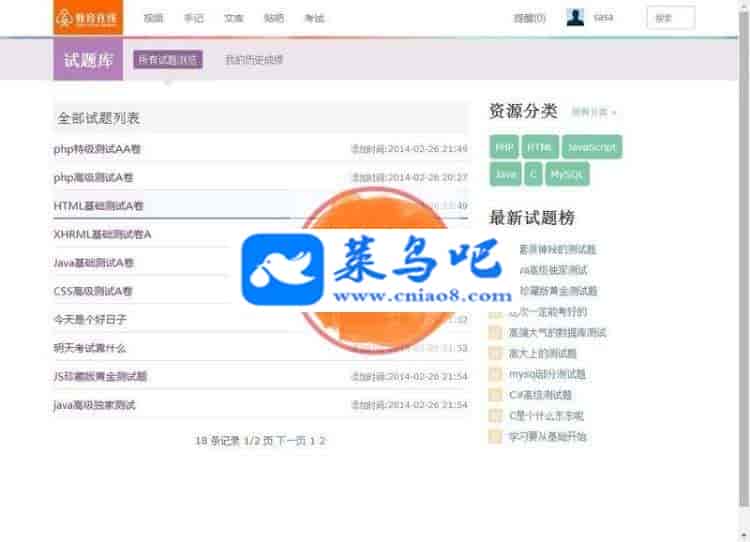Open the sasa username link

point(603,18)
